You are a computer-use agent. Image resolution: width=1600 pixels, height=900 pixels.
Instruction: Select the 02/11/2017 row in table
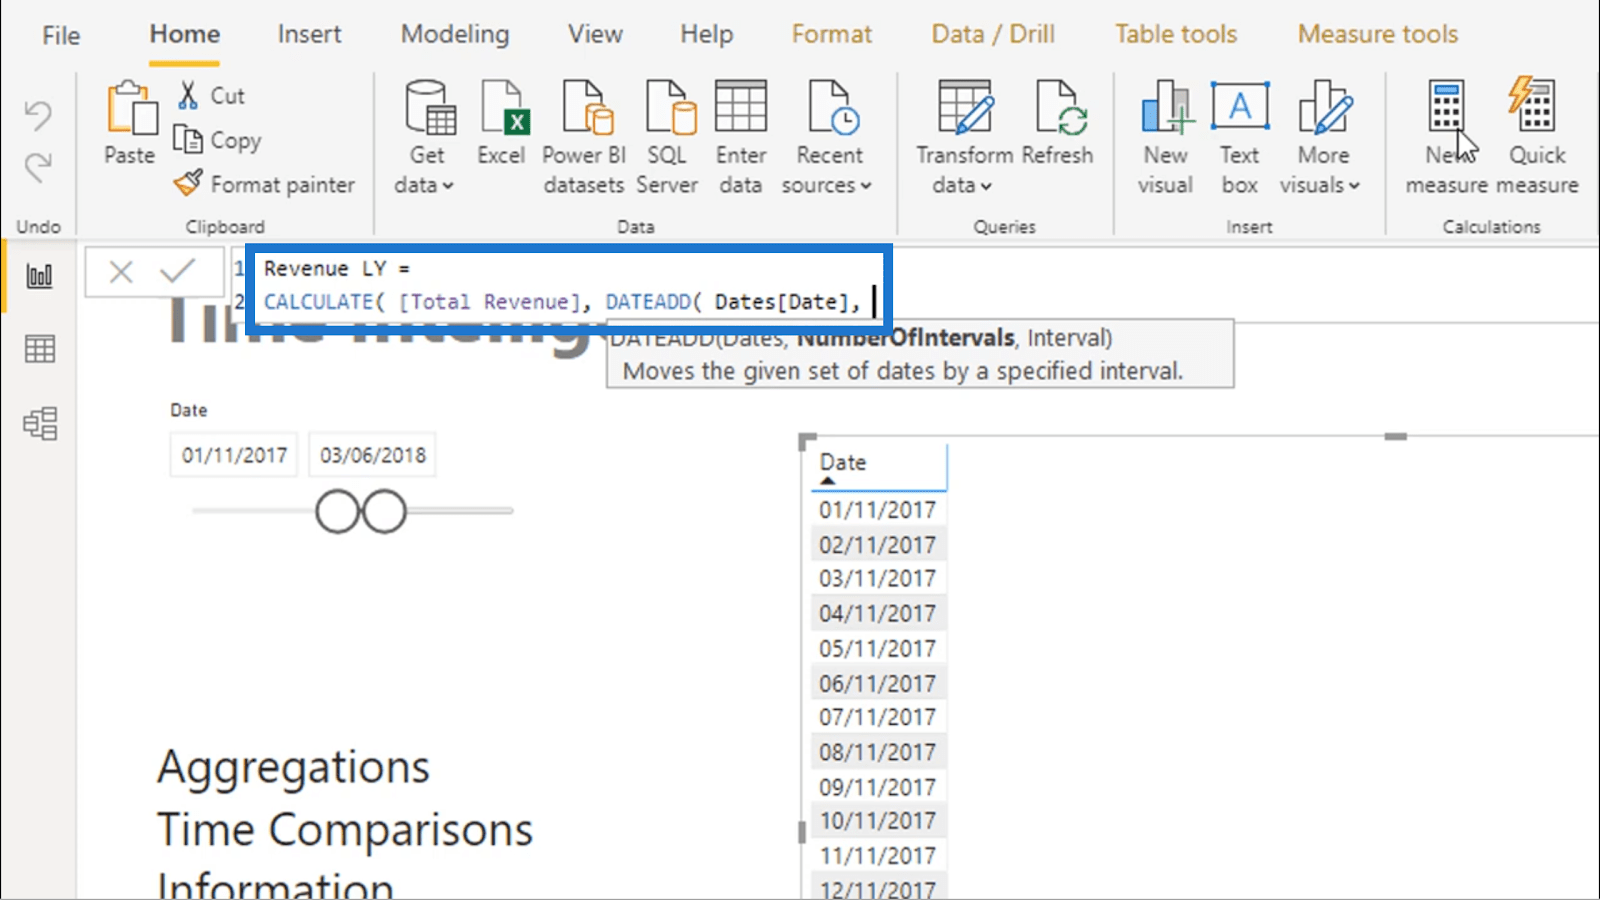[x=877, y=545]
